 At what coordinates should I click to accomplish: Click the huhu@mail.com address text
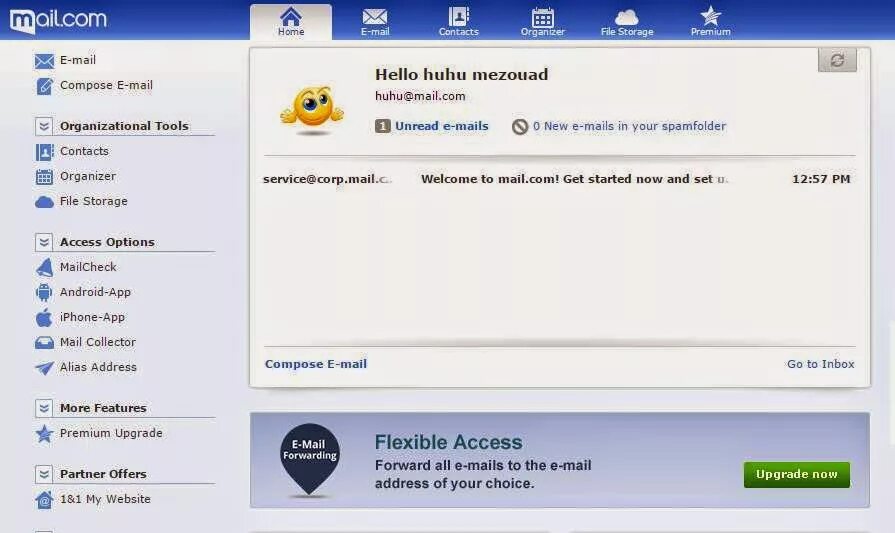[420, 96]
